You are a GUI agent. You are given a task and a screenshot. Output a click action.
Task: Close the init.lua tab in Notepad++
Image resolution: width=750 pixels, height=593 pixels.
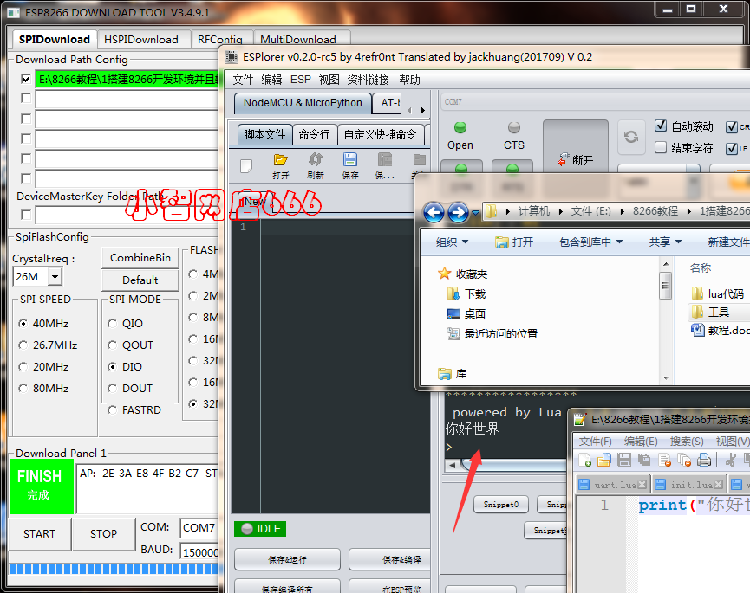click(x=717, y=484)
